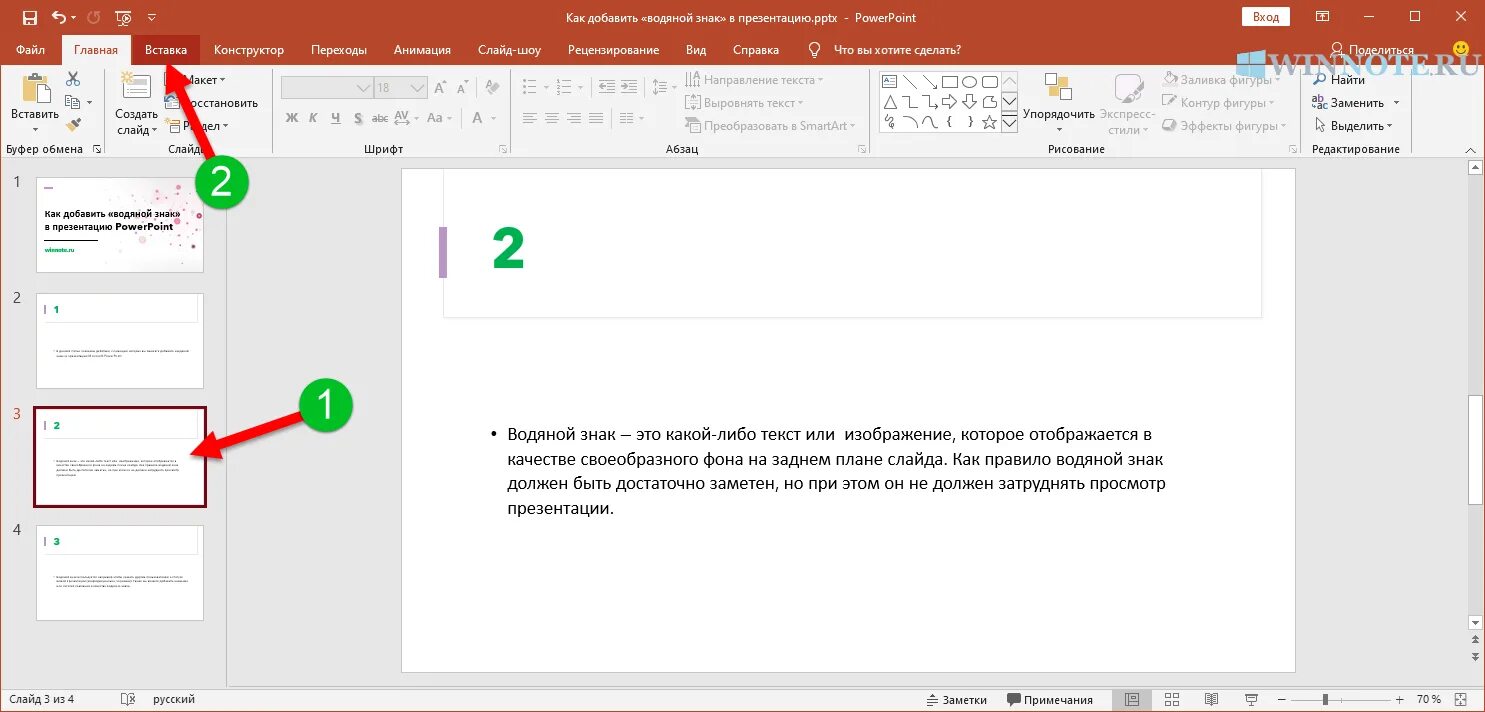Select the oval shape in gallery
Image resolution: width=1485 pixels, height=712 pixels.
pos(969,82)
